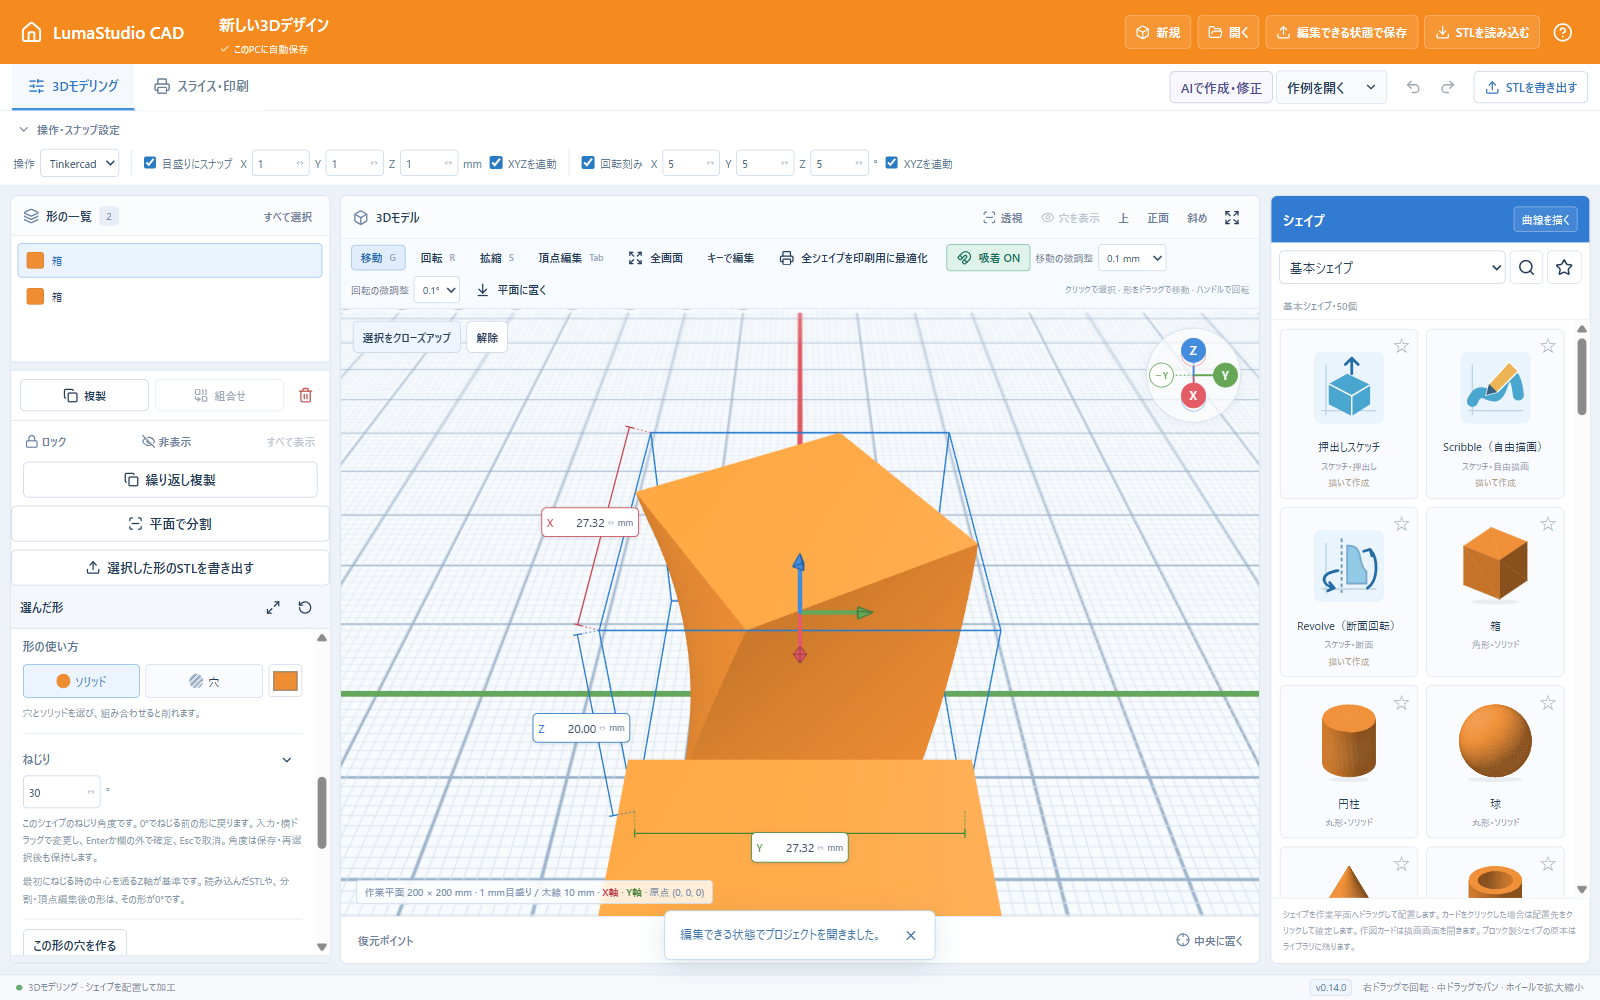The width and height of the screenshot is (1600, 1000).
Task: Click the Y axis on the view gizmo
Action: tap(1225, 375)
